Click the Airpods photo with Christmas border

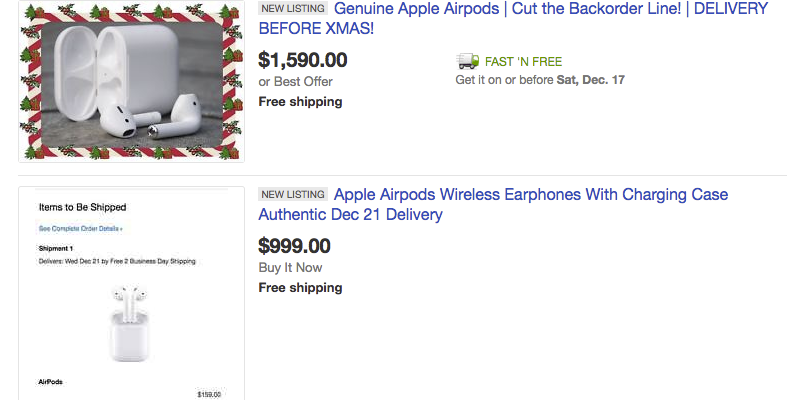(x=131, y=82)
